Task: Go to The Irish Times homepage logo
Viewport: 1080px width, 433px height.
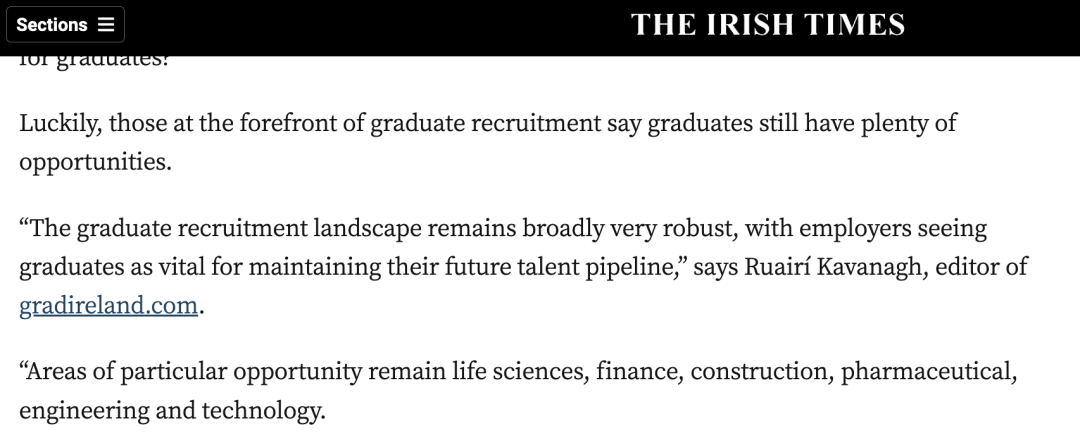Action: click(x=767, y=25)
